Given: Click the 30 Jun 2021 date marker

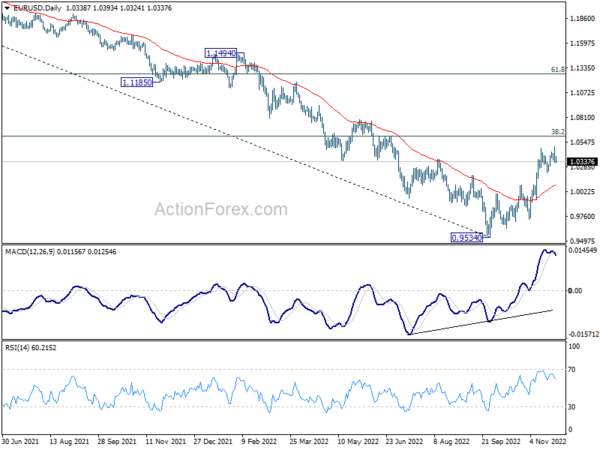Looking at the screenshot, I should [x=21, y=442].
